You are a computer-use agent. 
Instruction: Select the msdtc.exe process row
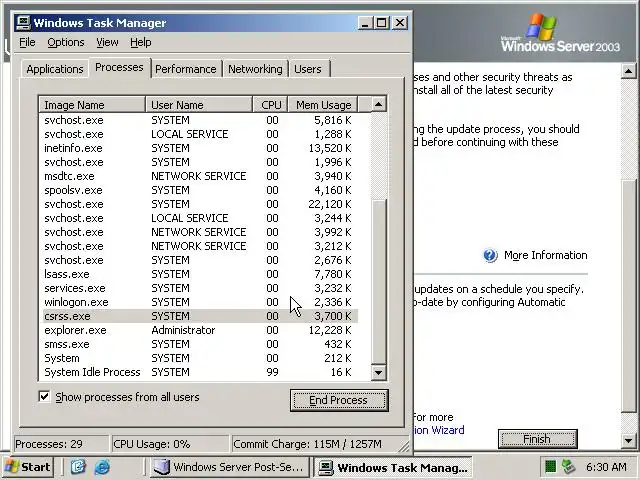click(200, 176)
